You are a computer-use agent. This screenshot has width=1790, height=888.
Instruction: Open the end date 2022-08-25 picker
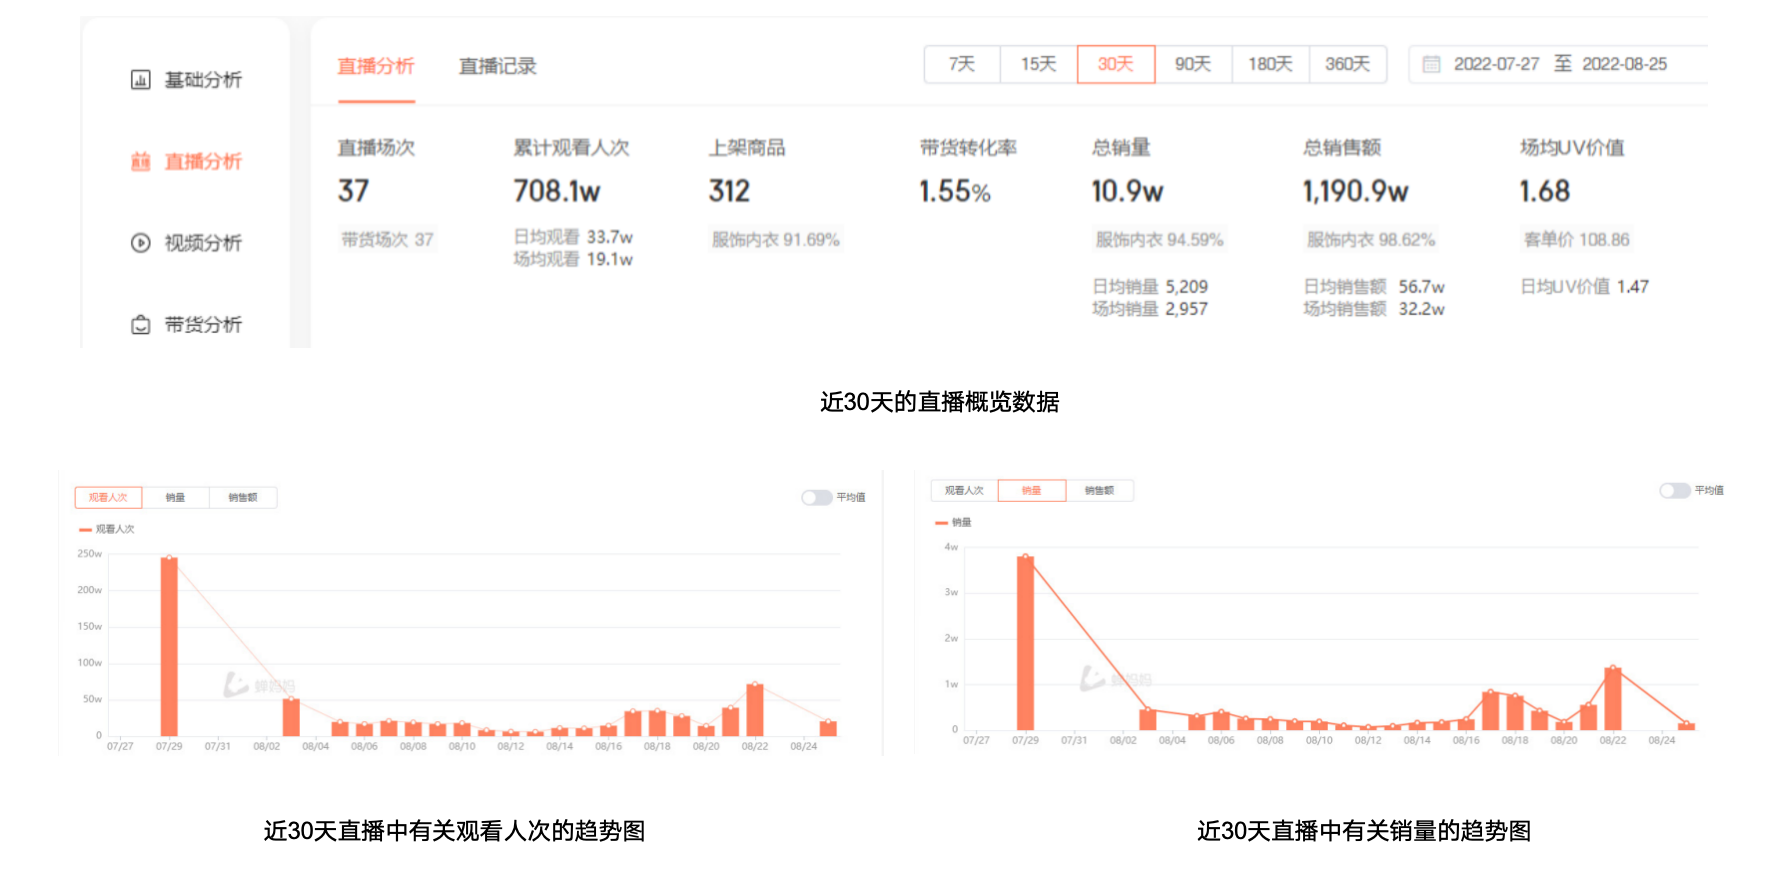pos(1624,65)
